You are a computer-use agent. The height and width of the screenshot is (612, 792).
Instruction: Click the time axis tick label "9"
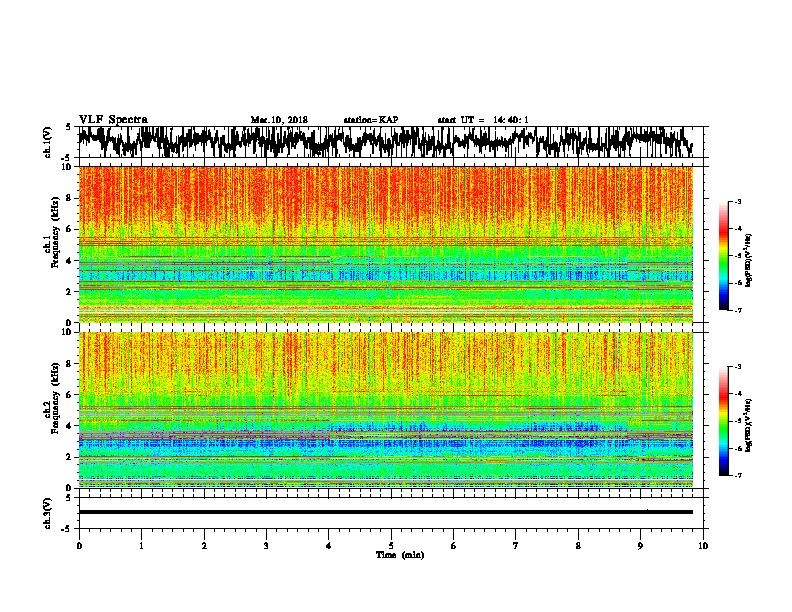pyautogui.click(x=640, y=546)
